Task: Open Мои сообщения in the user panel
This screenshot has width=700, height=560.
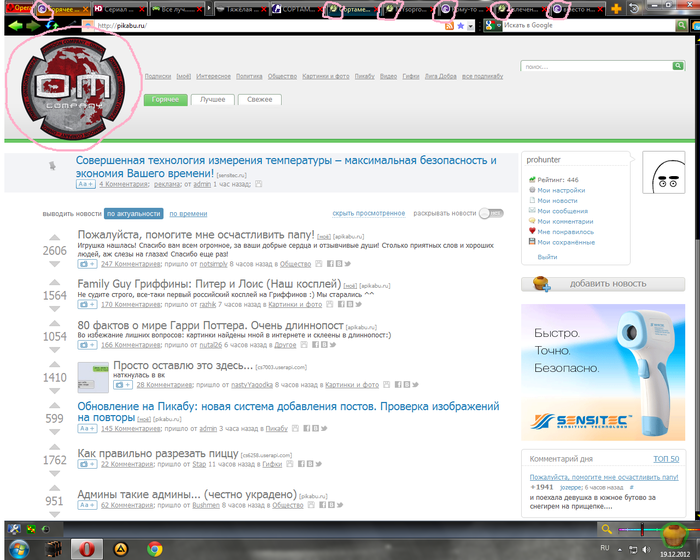Action: 562,211
